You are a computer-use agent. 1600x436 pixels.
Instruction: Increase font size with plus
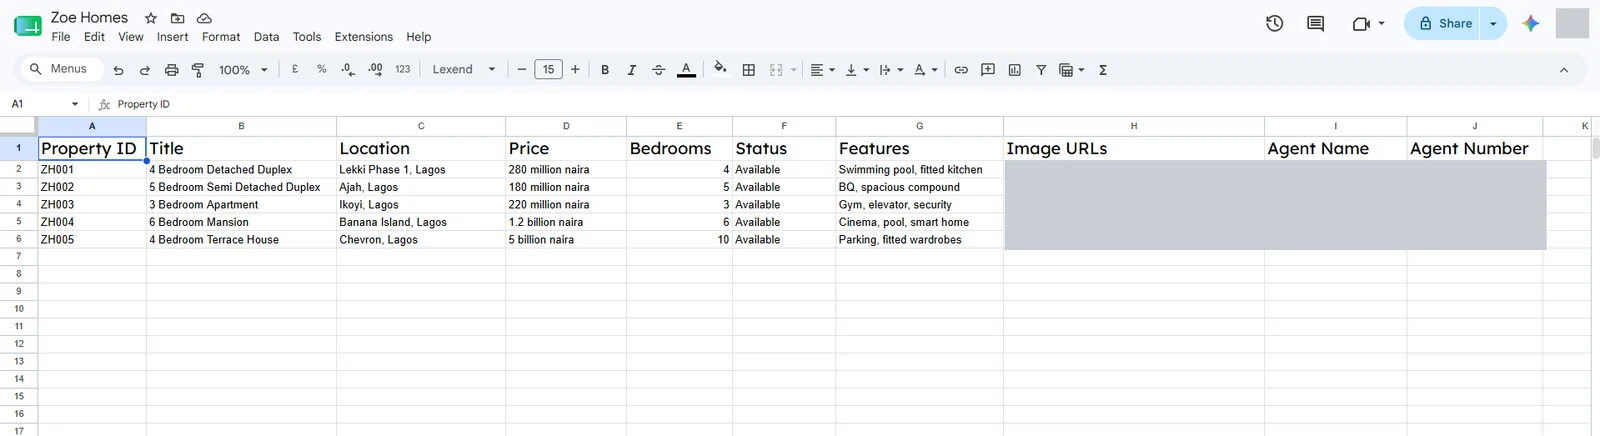pos(575,70)
